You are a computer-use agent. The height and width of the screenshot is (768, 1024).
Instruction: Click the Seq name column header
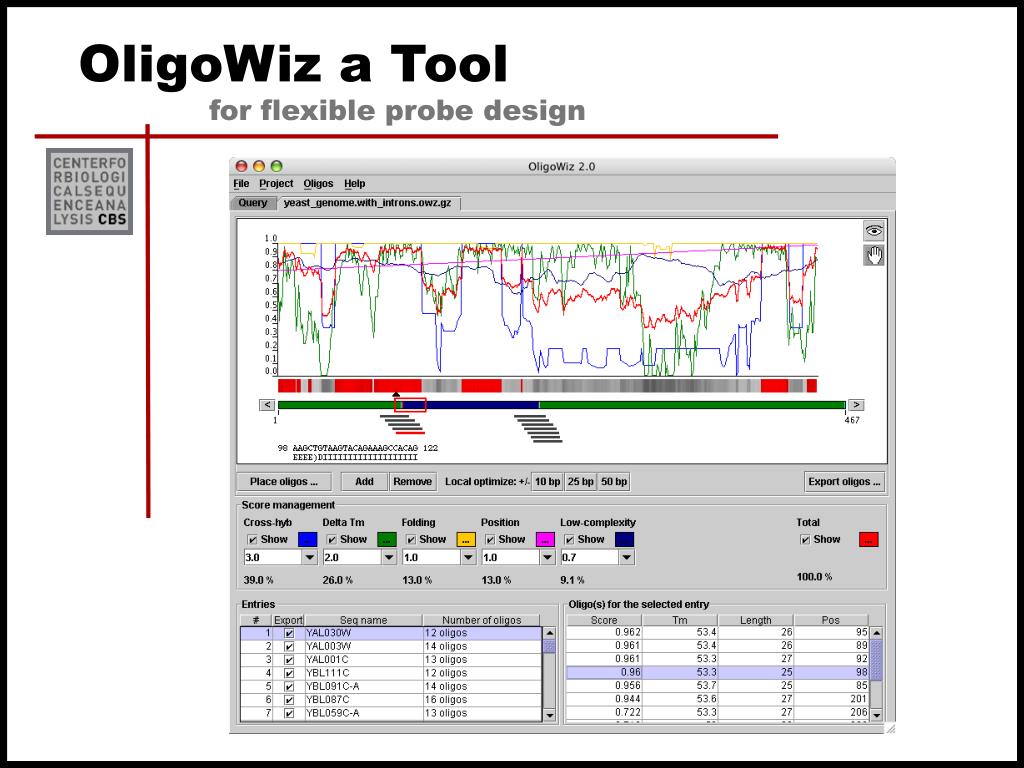[x=363, y=620]
